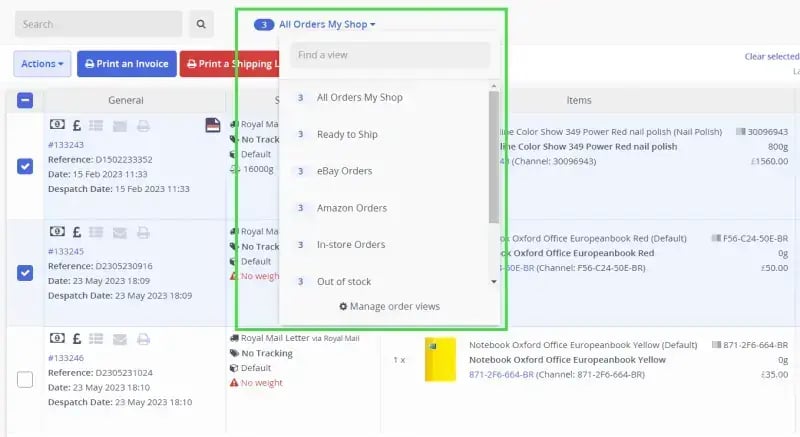Click the Print an Invoice button

pos(127,64)
